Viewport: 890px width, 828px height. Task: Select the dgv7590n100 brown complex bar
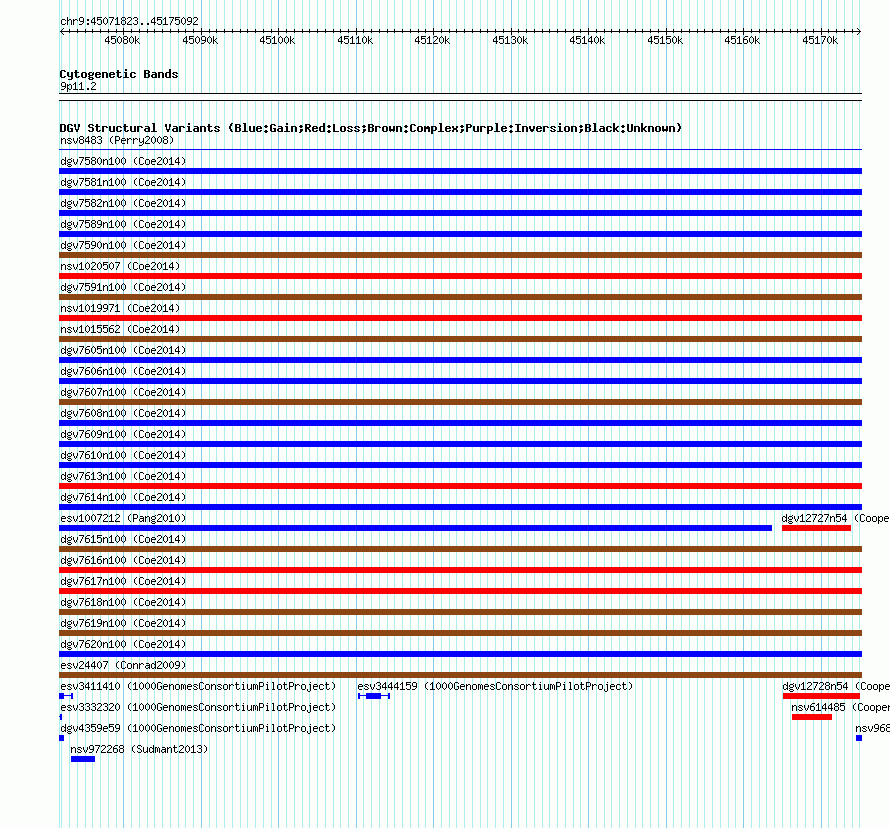pos(460,255)
